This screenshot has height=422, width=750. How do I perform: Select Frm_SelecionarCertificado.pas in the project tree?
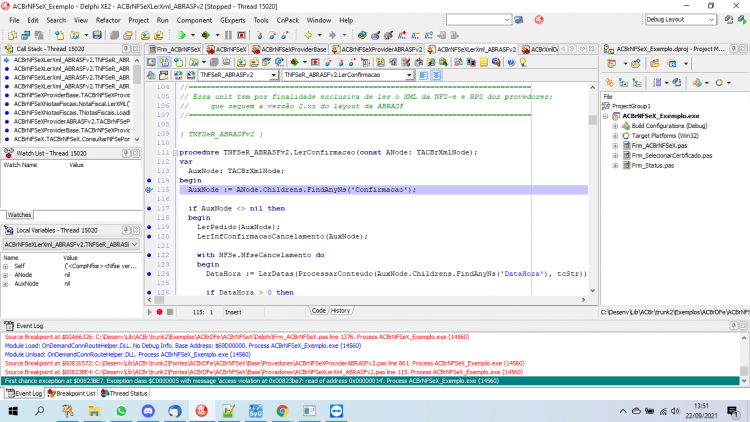click(672, 155)
